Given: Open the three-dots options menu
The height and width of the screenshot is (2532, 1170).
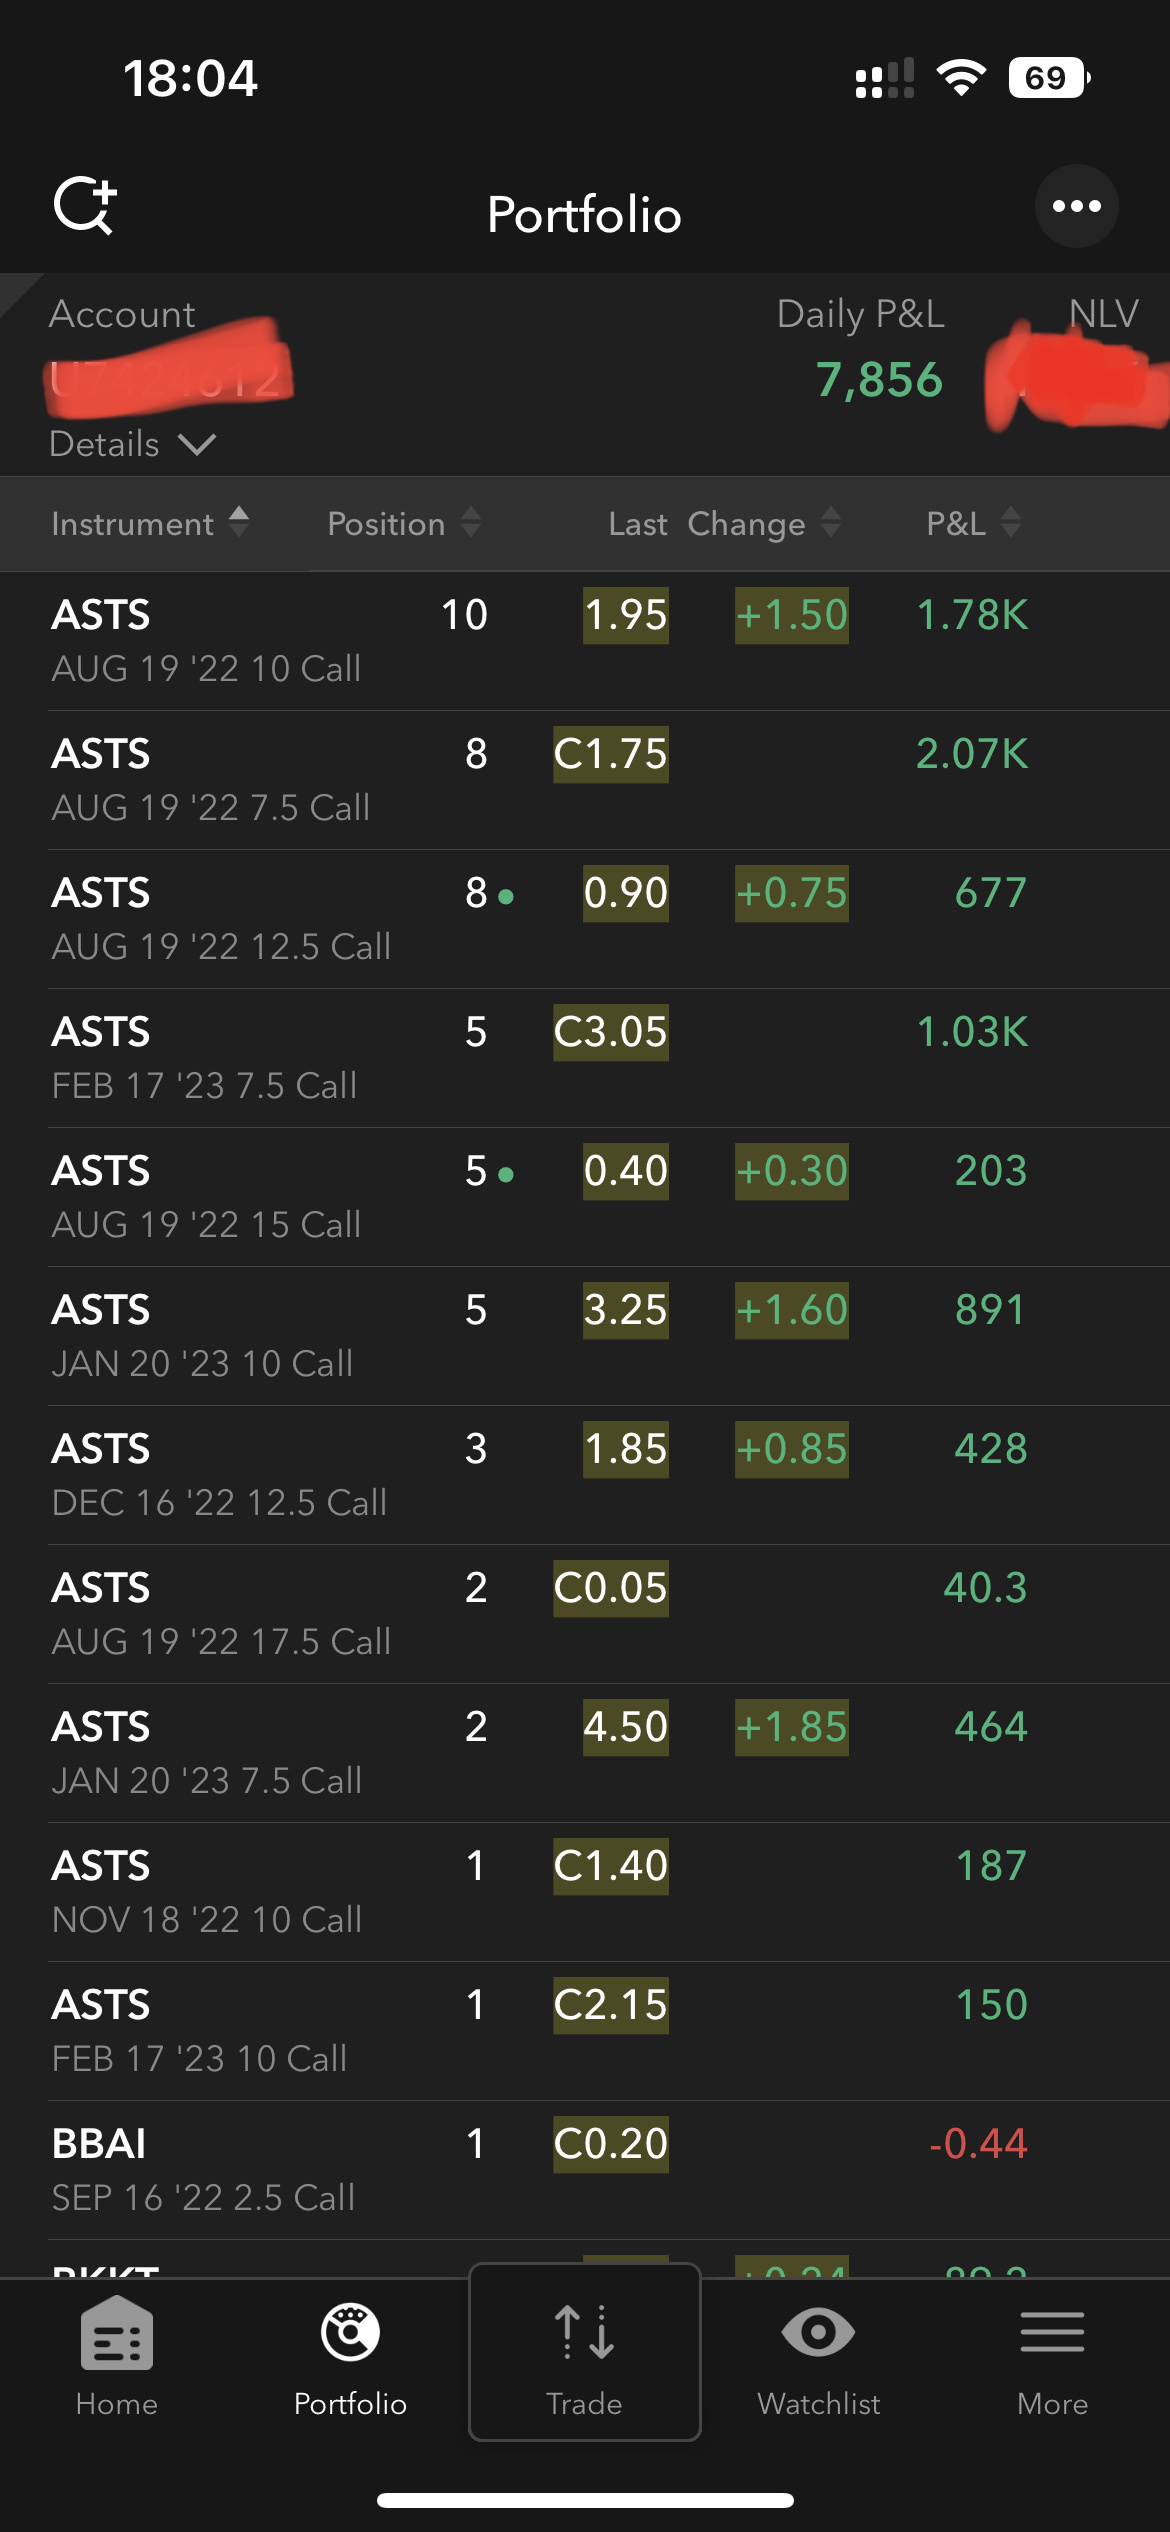Looking at the screenshot, I should point(1076,206).
